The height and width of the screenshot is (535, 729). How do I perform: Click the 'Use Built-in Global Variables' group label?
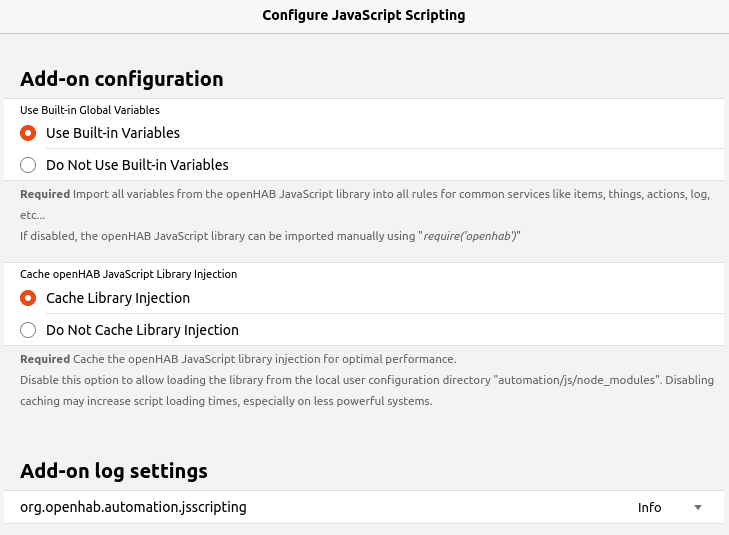pyautogui.click(x=90, y=110)
